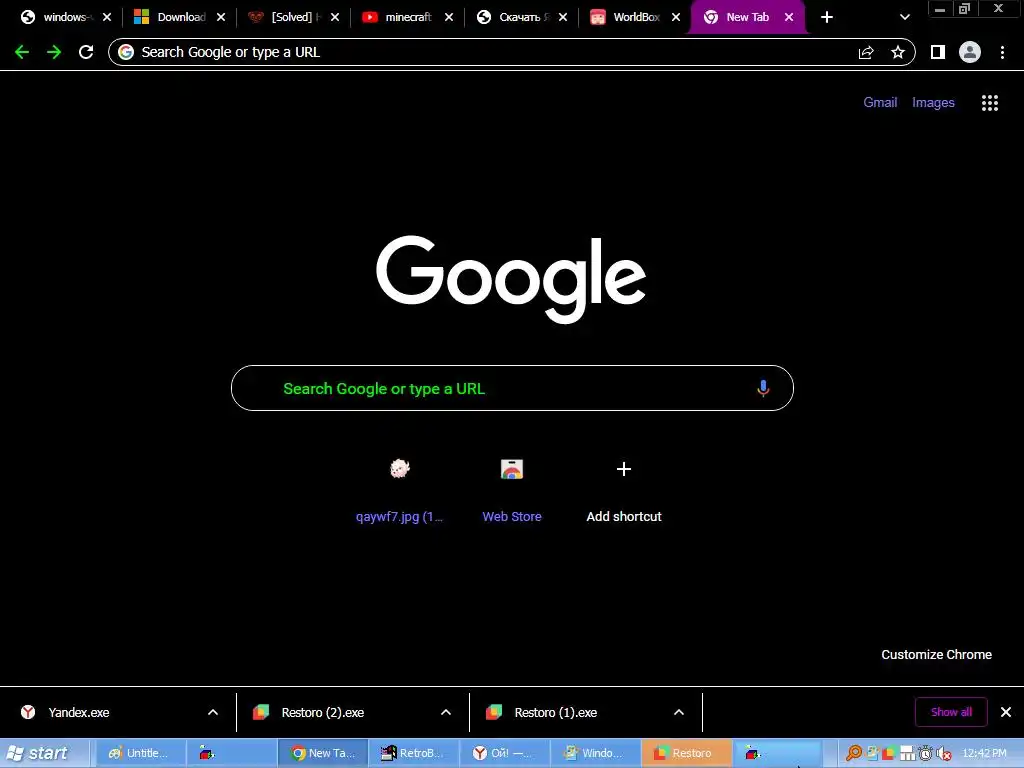Click the Windows start button

coord(44,753)
